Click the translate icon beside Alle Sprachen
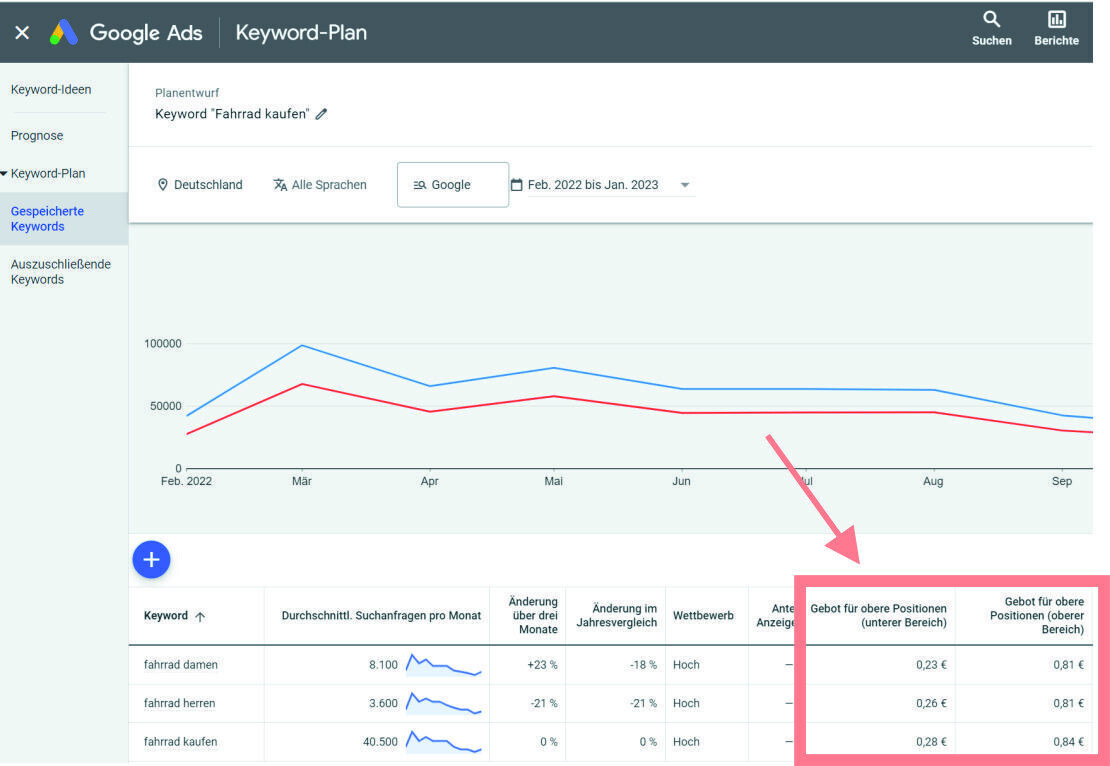Screen dimensions: 1110x766 281,184
